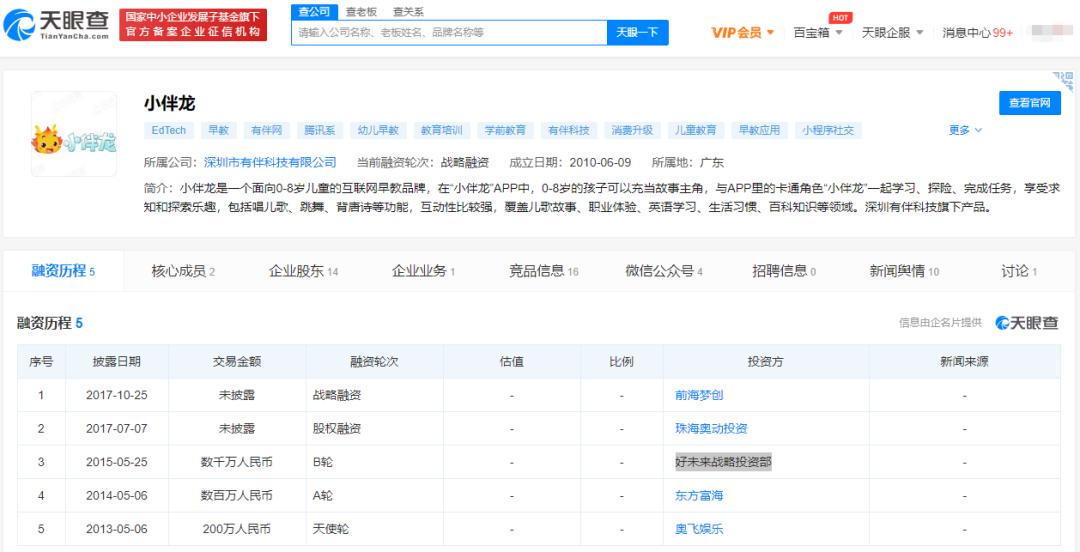Click the 融资历程 5 section heading
This screenshot has height=552, width=1080.
pyautogui.click(x=50, y=323)
